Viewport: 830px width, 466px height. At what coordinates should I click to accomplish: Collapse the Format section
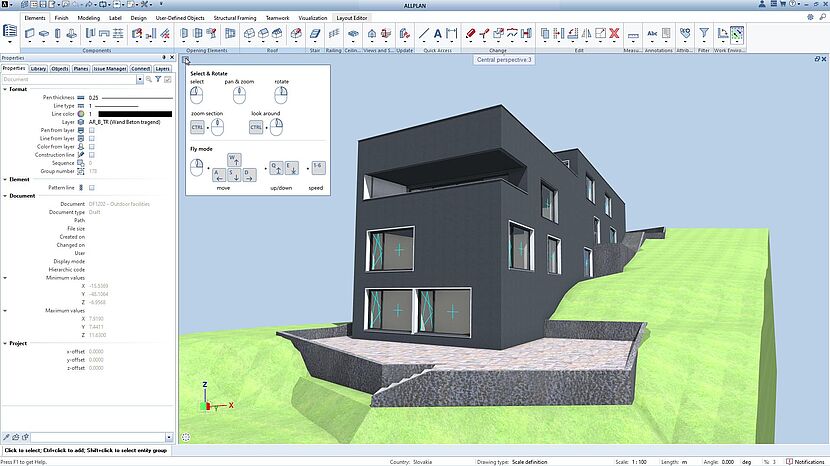point(4,89)
